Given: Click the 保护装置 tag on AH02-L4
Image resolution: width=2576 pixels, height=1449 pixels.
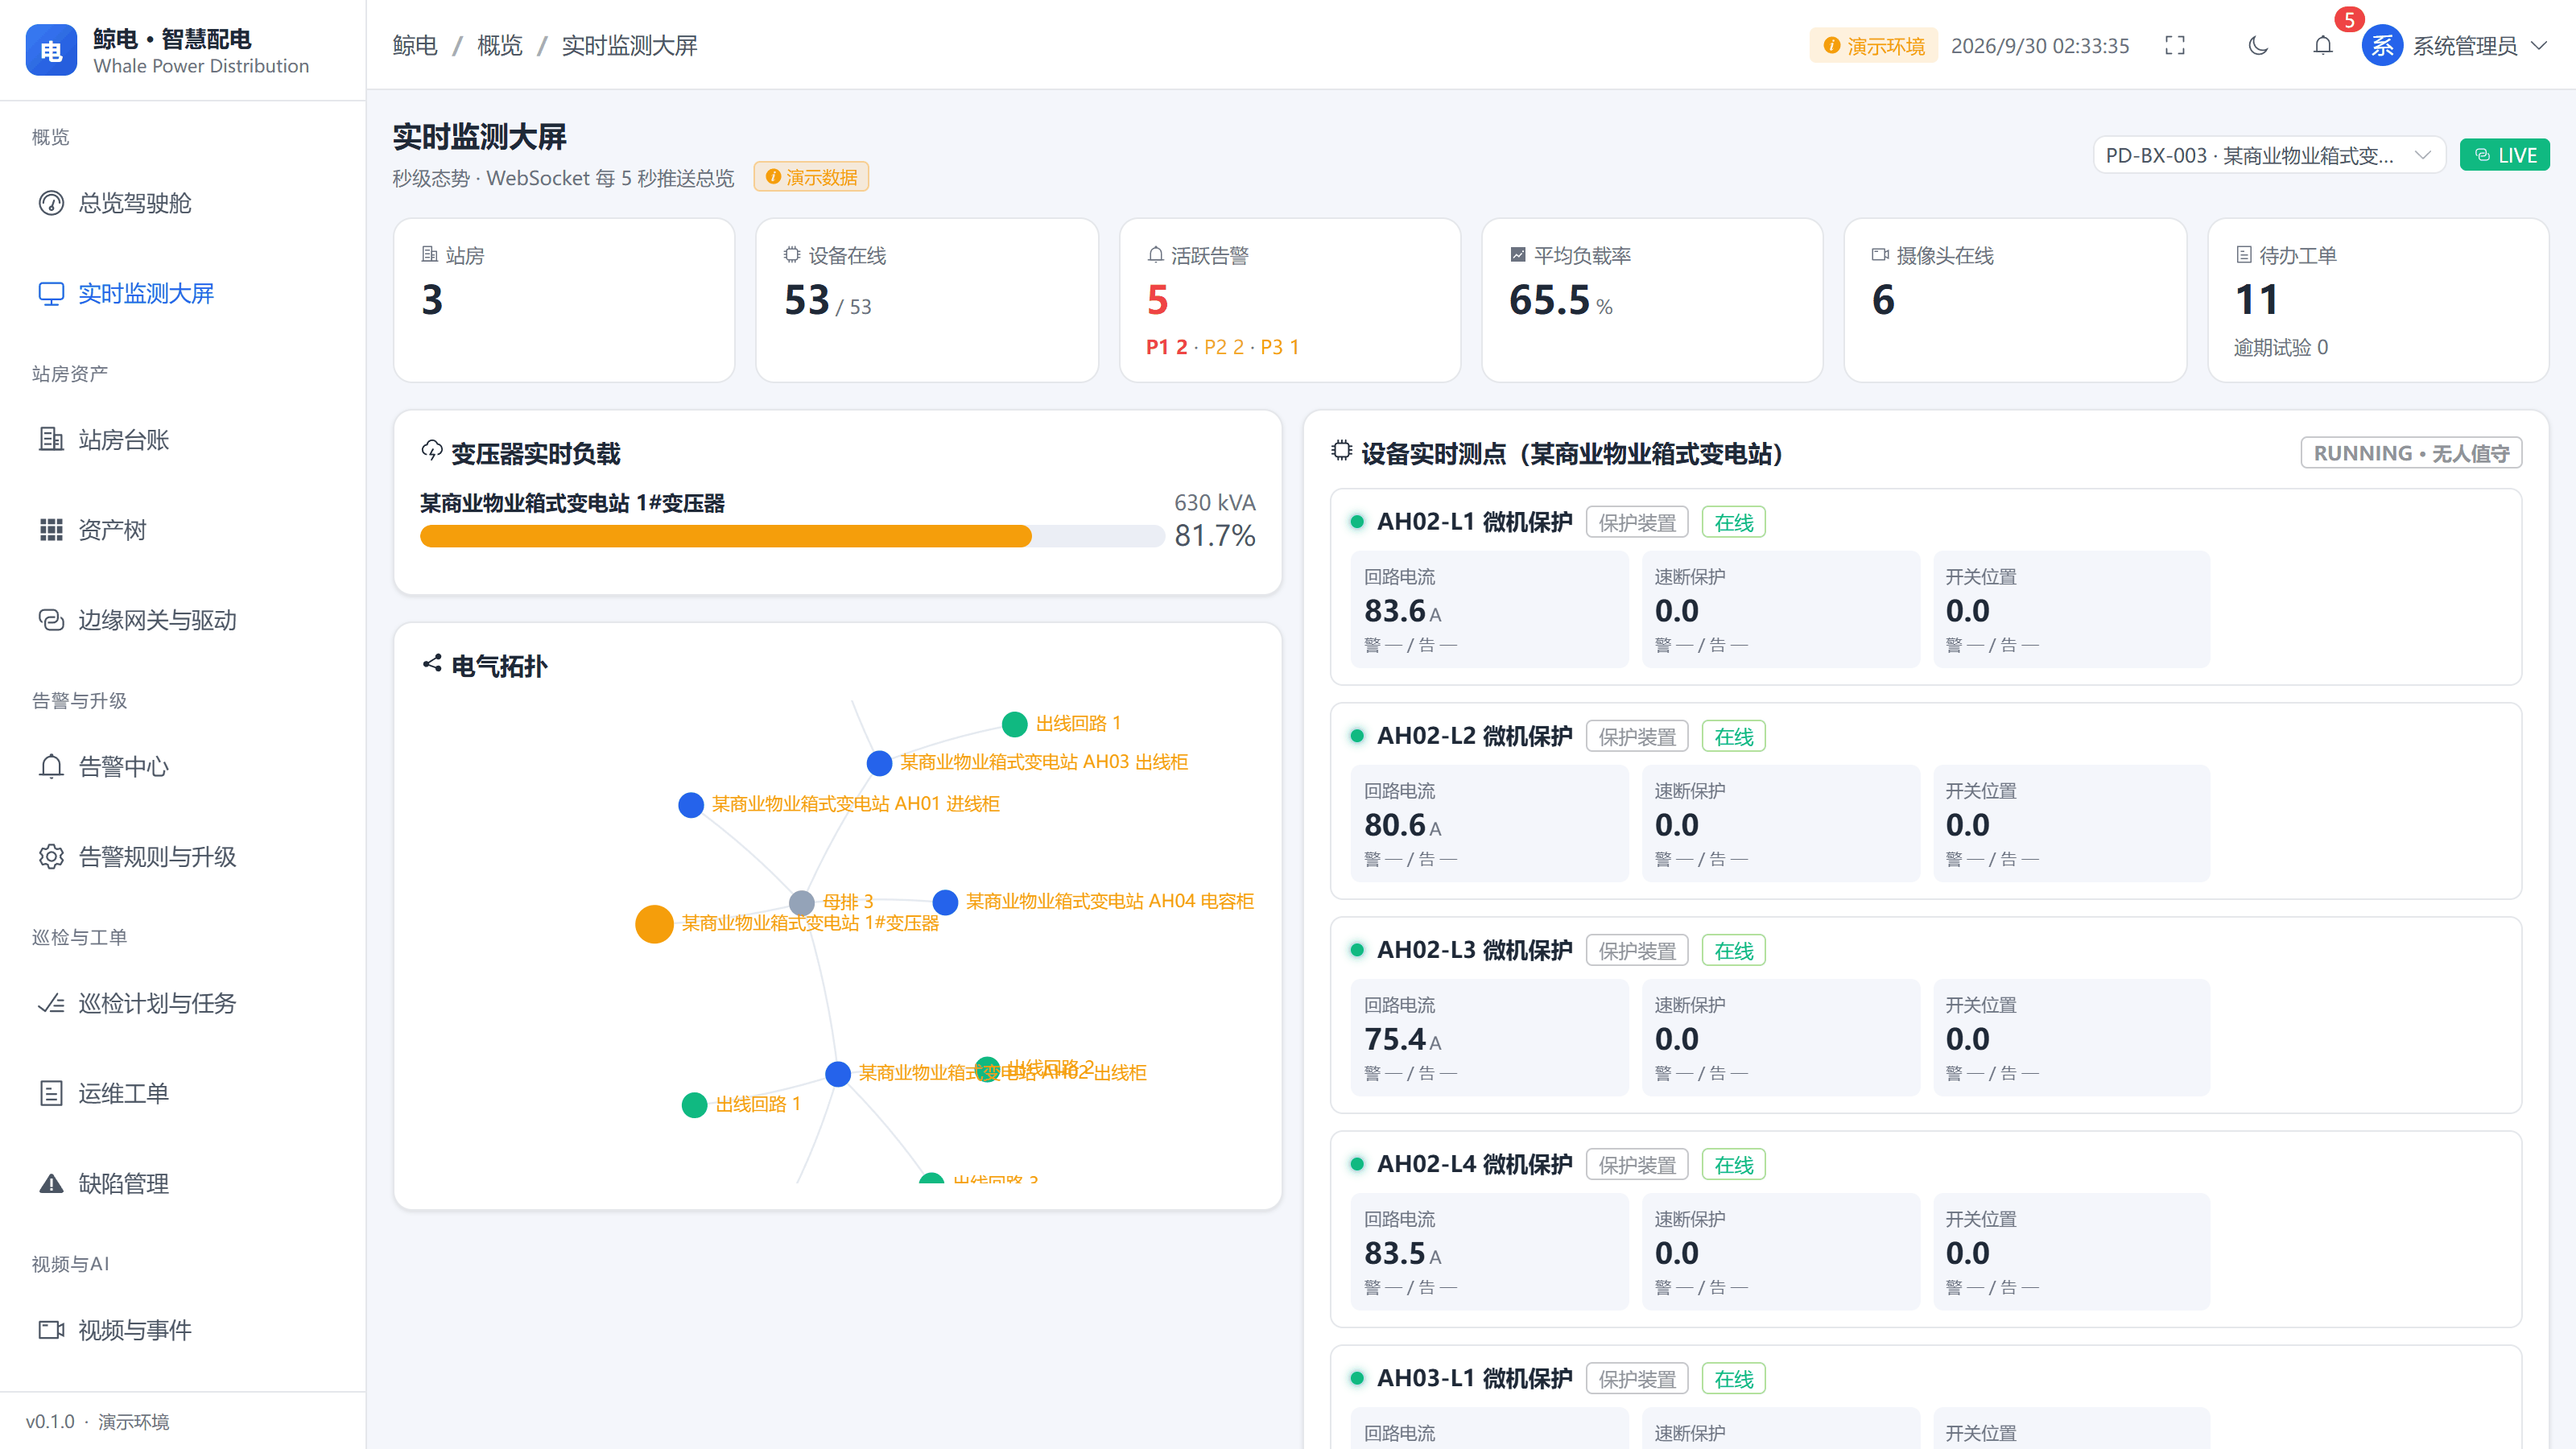Looking at the screenshot, I should [x=1637, y=1165].
